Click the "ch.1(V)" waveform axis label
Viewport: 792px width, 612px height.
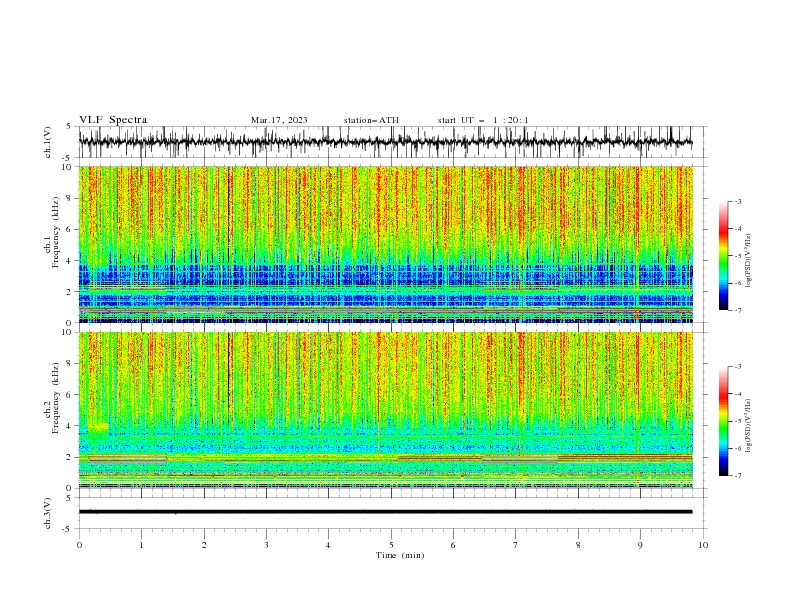48,142
